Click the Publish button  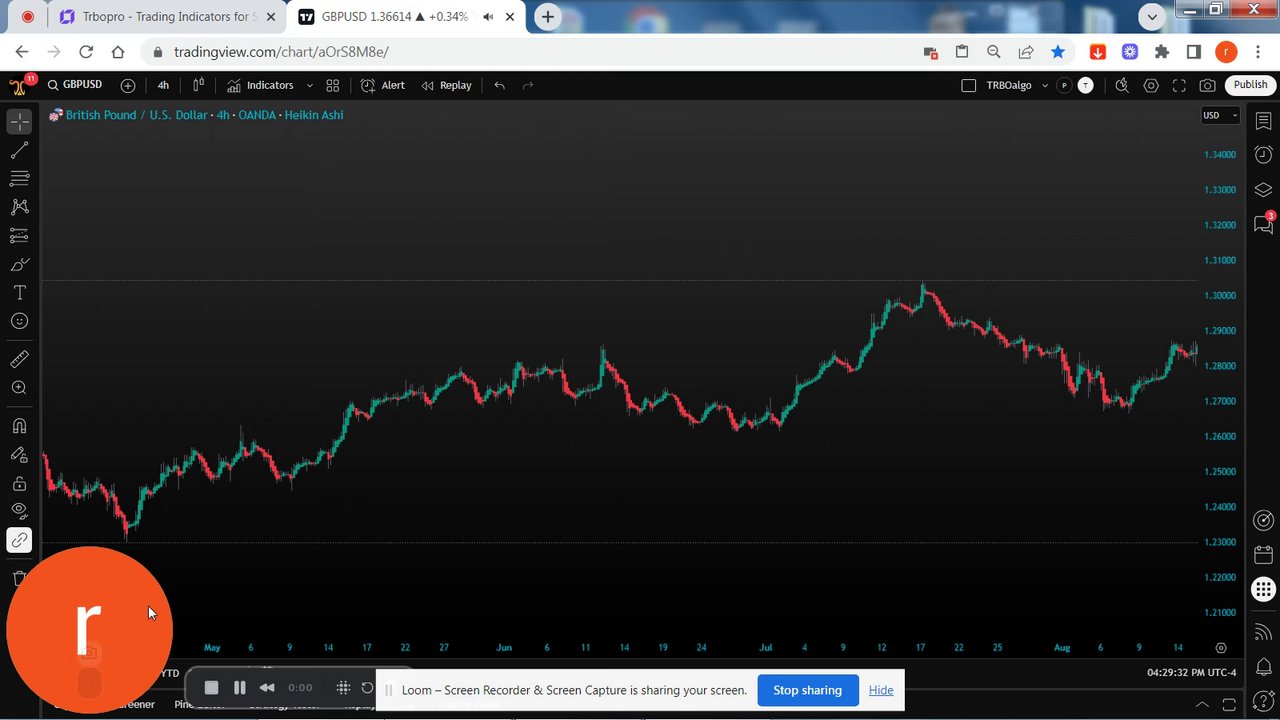(1250, 85)
